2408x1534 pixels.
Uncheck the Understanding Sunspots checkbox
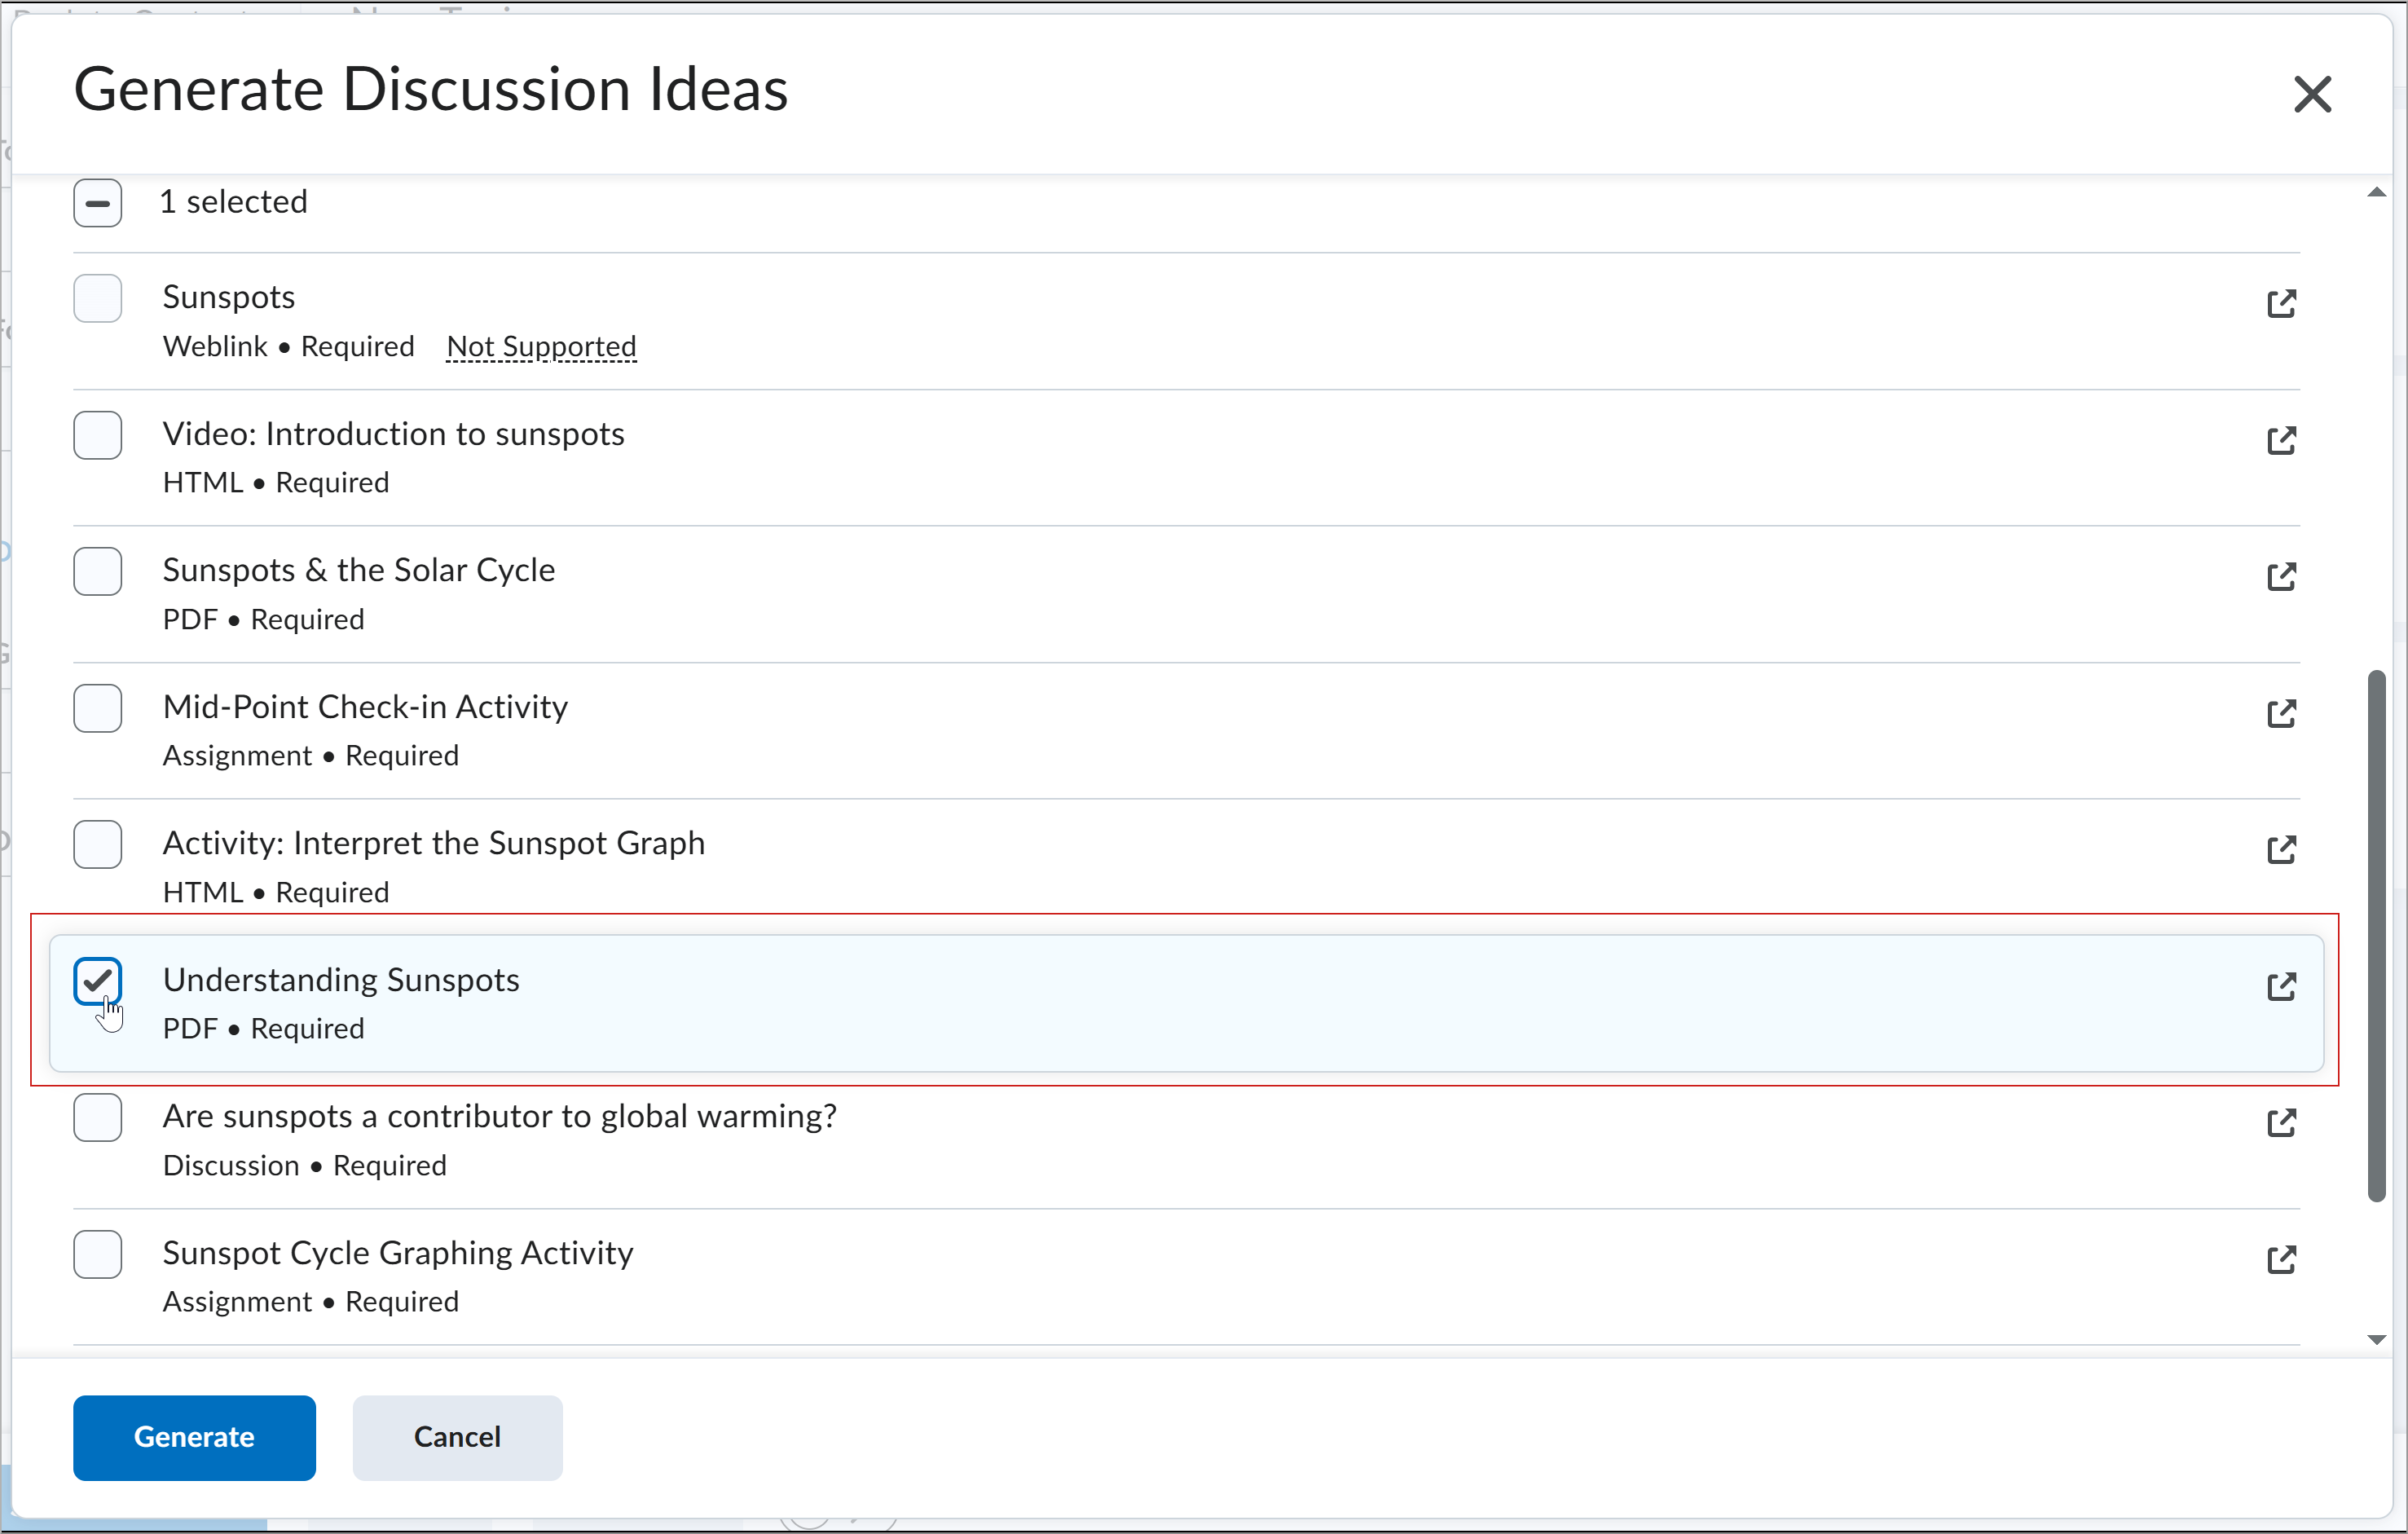pos(98,981)
